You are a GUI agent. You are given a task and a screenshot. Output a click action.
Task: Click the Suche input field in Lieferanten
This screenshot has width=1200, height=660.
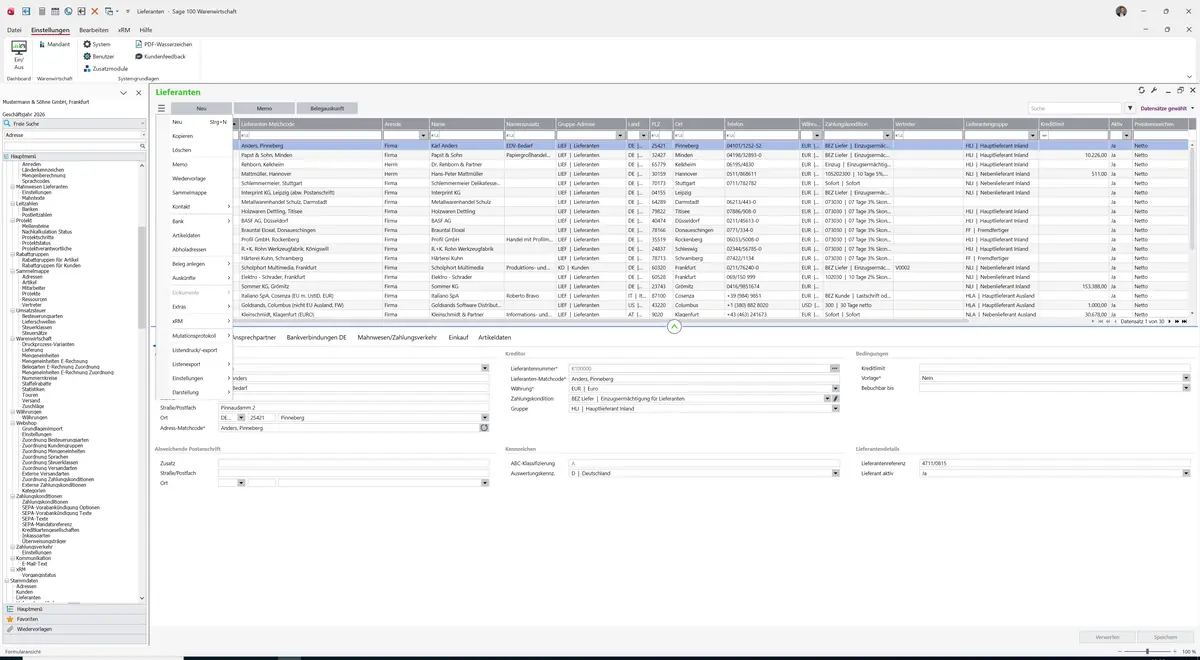pos(1076,108)
